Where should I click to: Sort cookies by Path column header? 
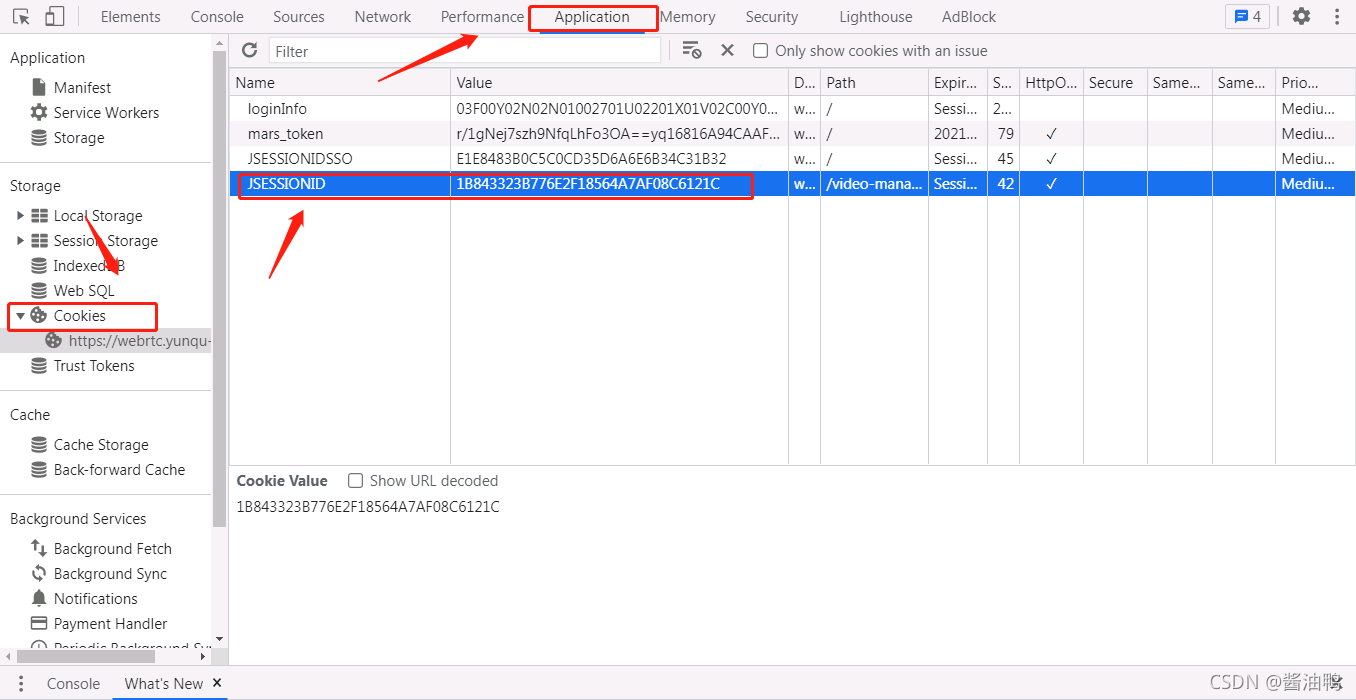click(874, 83)
